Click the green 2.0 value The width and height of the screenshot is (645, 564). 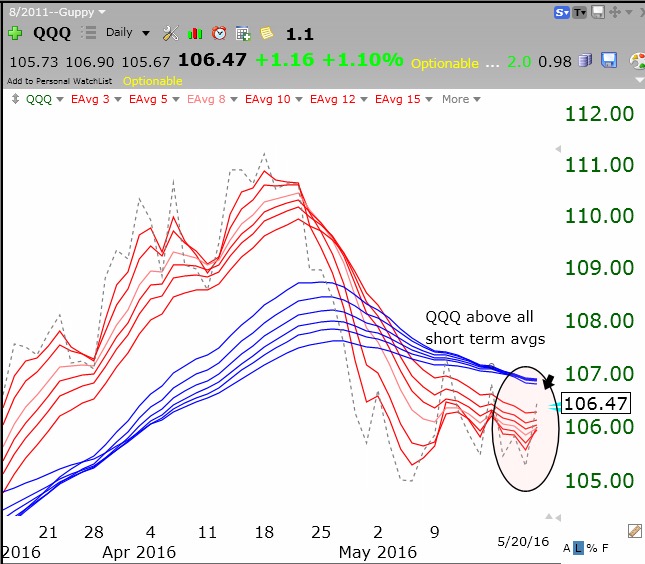519,62
